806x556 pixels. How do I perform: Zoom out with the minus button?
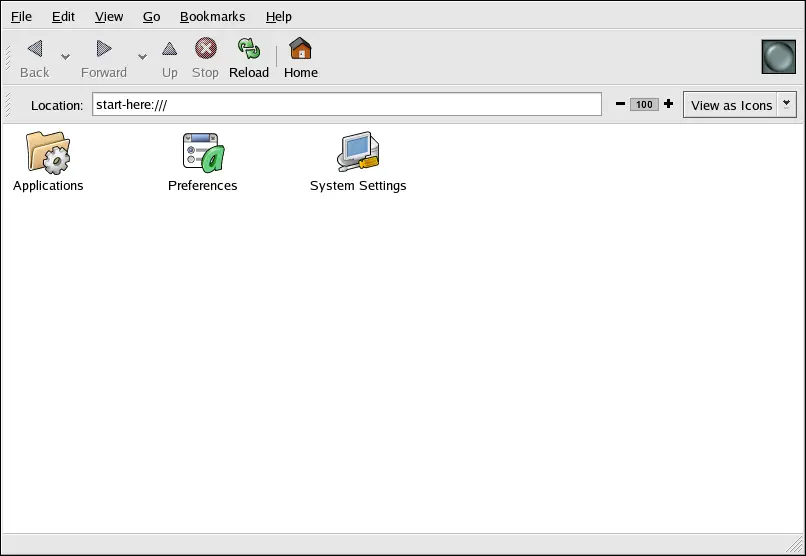[x=620, y=104]
